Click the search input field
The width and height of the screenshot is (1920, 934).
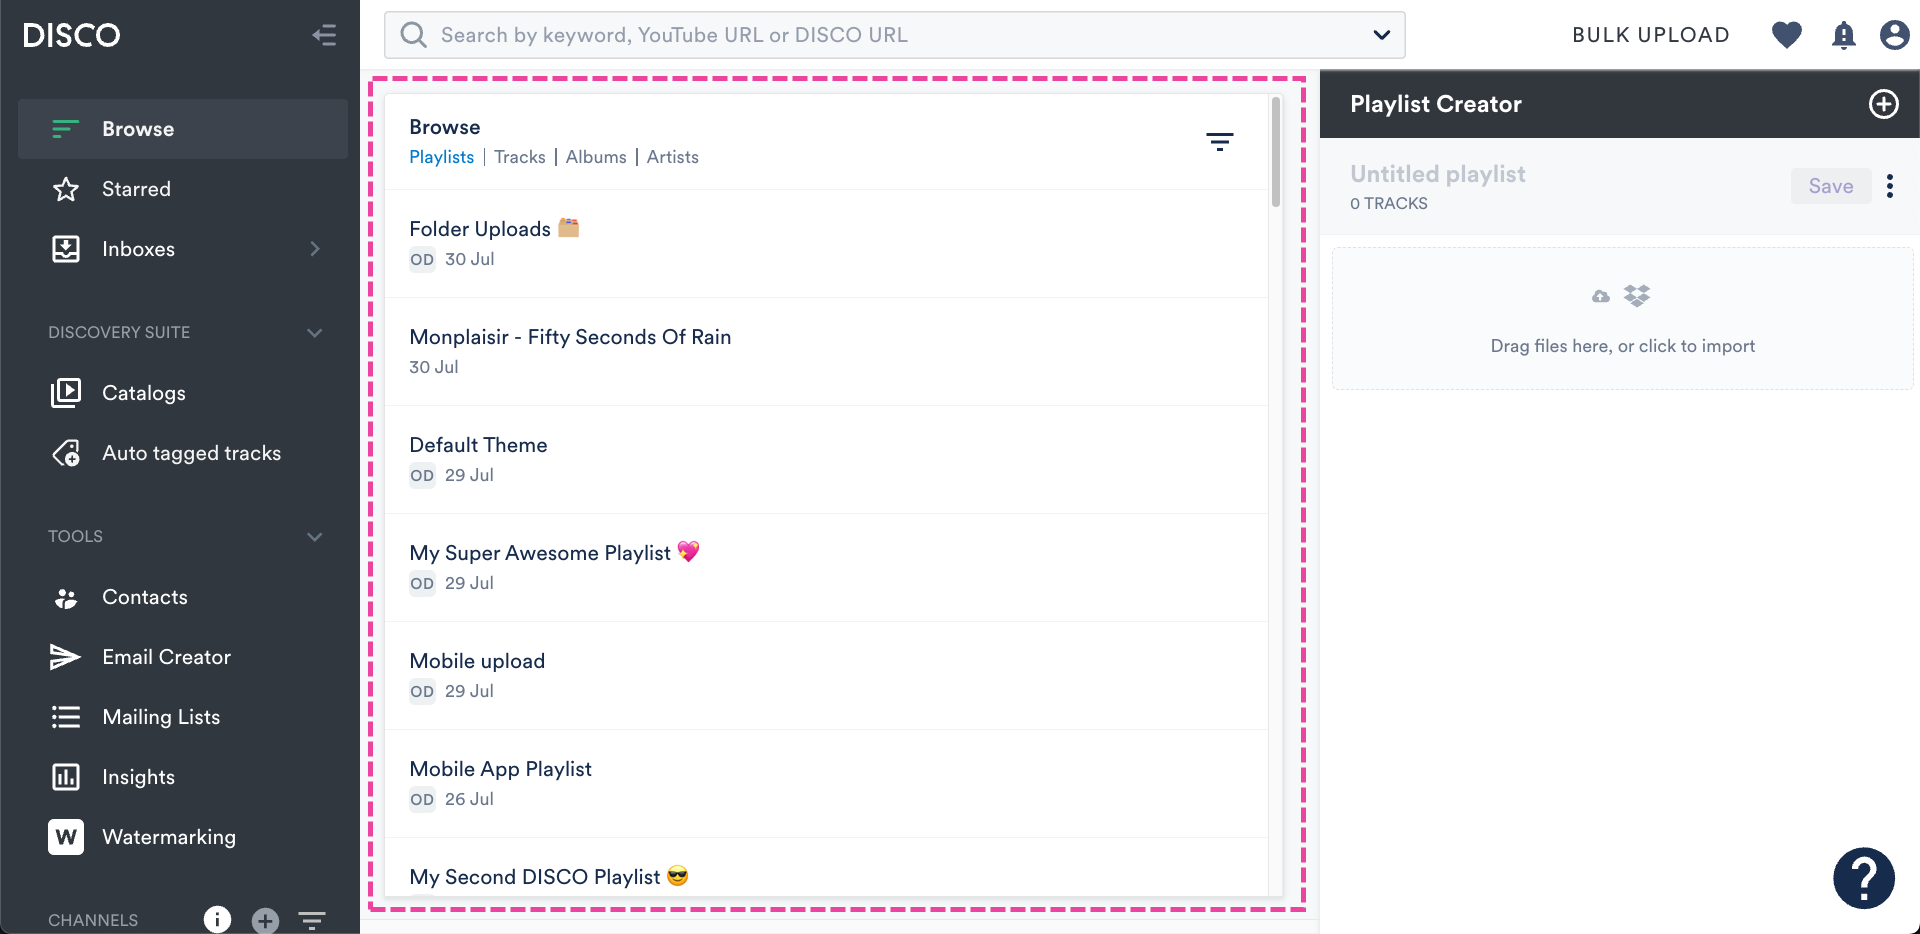pyautogui.click(x=895, y=35)
